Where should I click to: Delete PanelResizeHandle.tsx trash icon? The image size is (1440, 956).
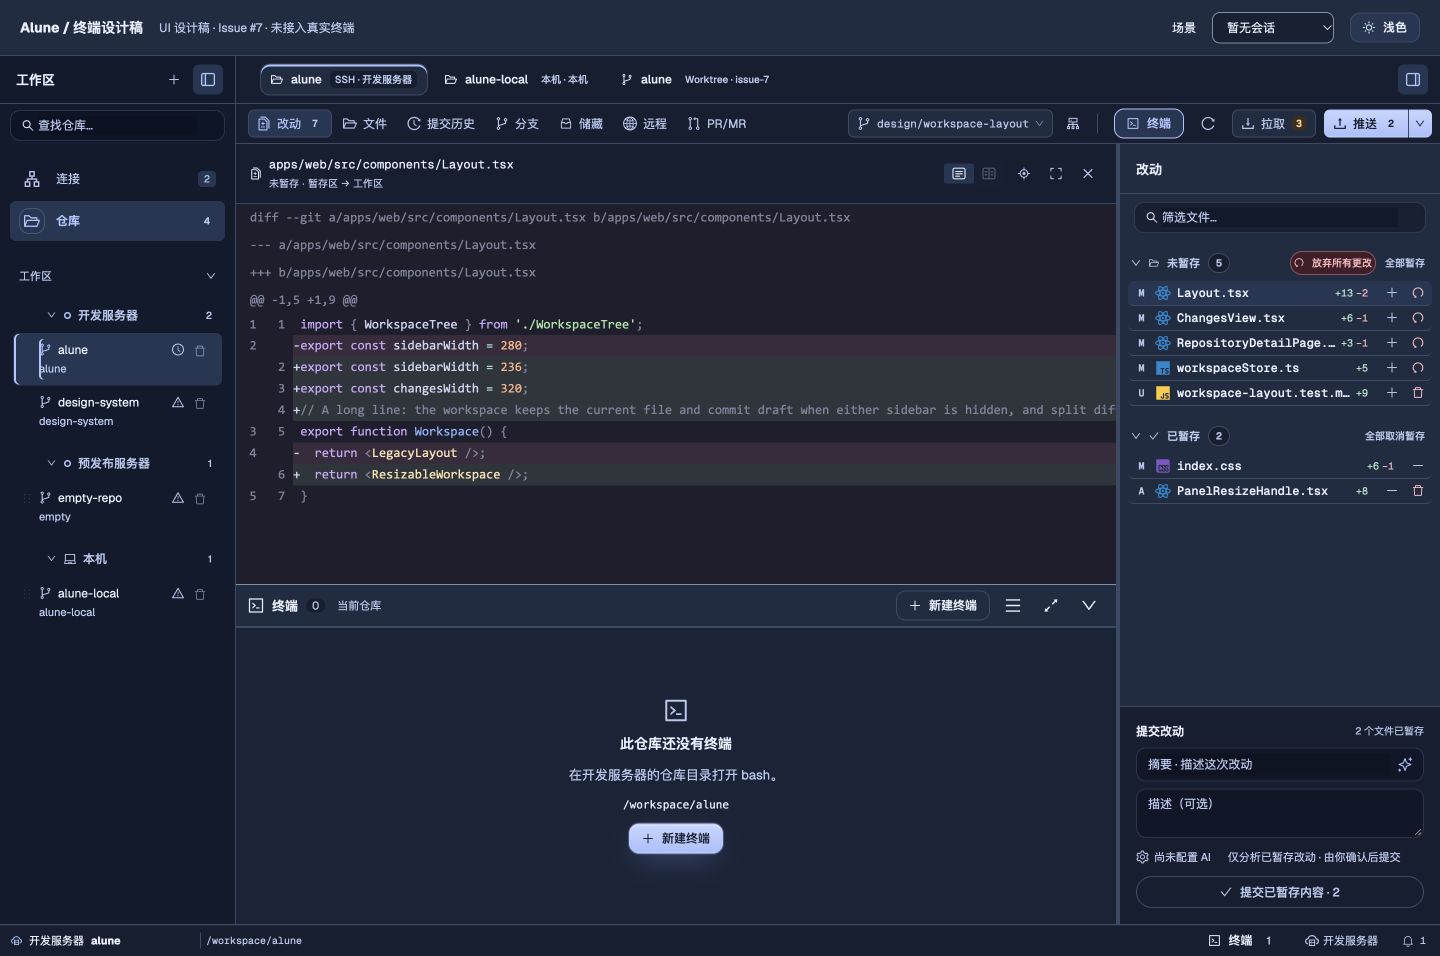pos(1417,491)
